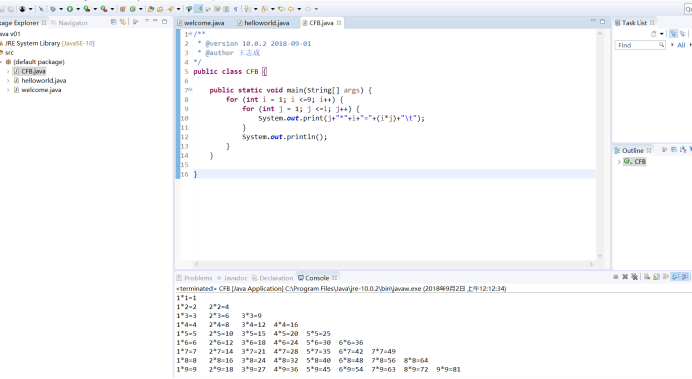The image size is (692, 379).
Task: Open the New Java Class dropdown arrow
Action: pos(141,9)
